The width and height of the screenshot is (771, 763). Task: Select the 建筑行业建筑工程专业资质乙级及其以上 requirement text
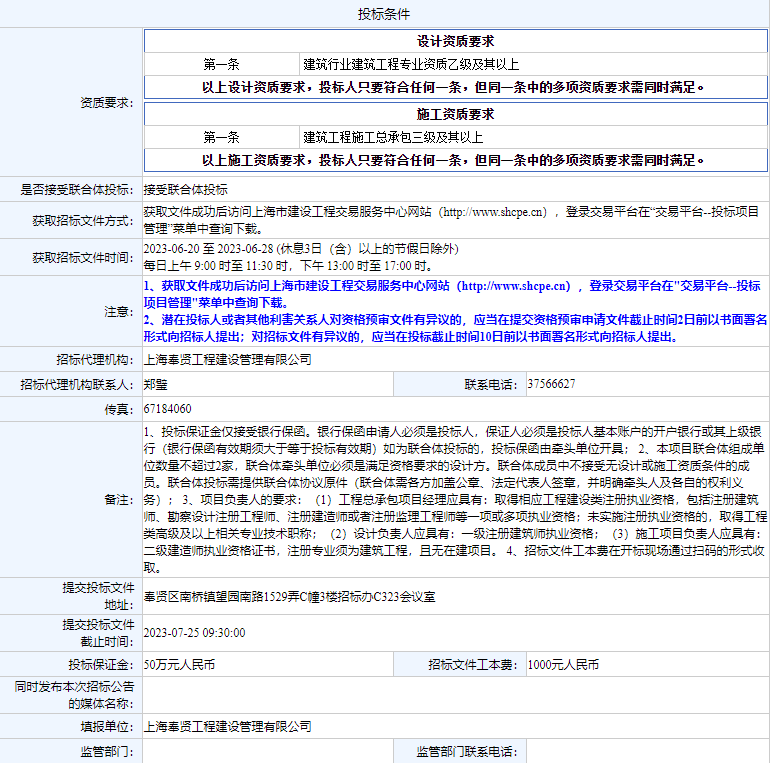tap(411, 64)
